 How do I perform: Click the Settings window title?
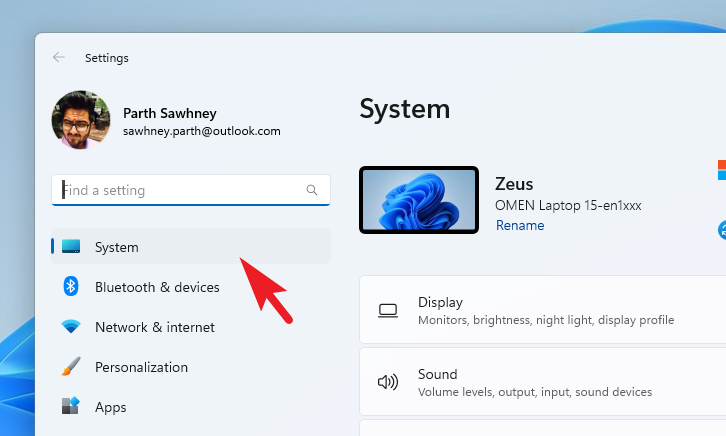[x=107, y=58]
